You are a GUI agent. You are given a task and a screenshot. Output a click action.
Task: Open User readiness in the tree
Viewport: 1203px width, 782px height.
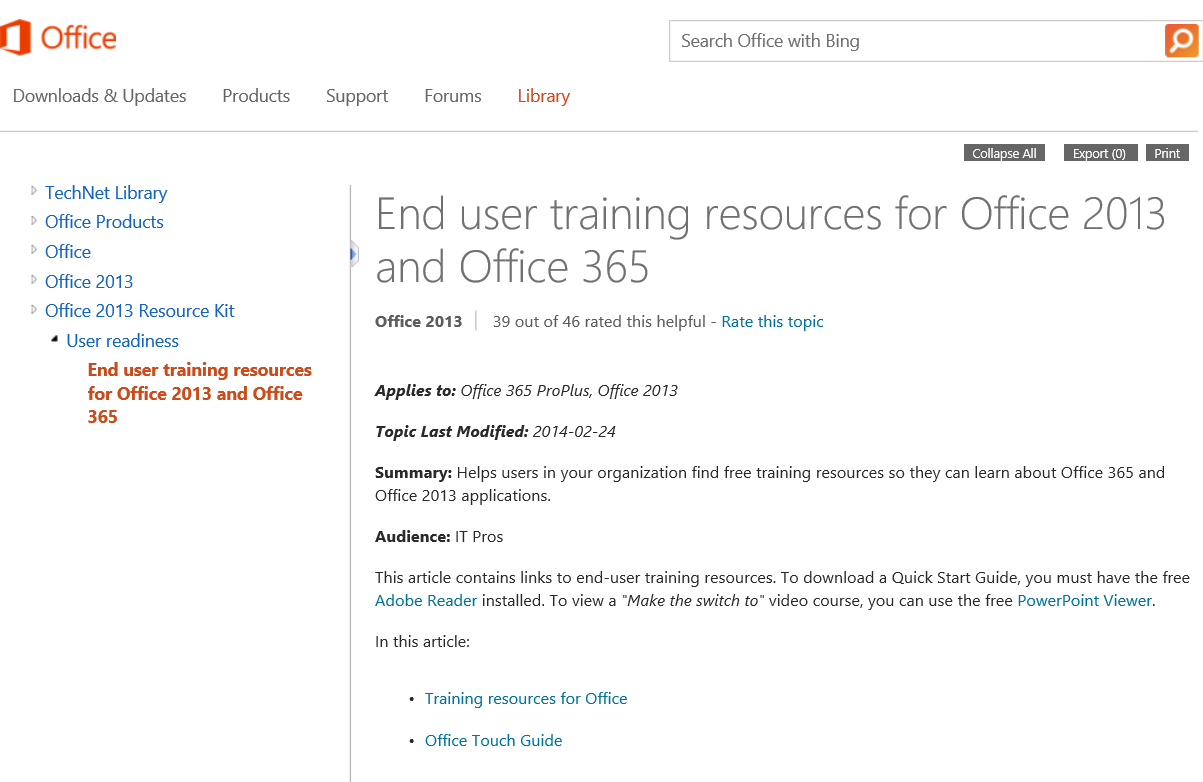pos(122,341)
